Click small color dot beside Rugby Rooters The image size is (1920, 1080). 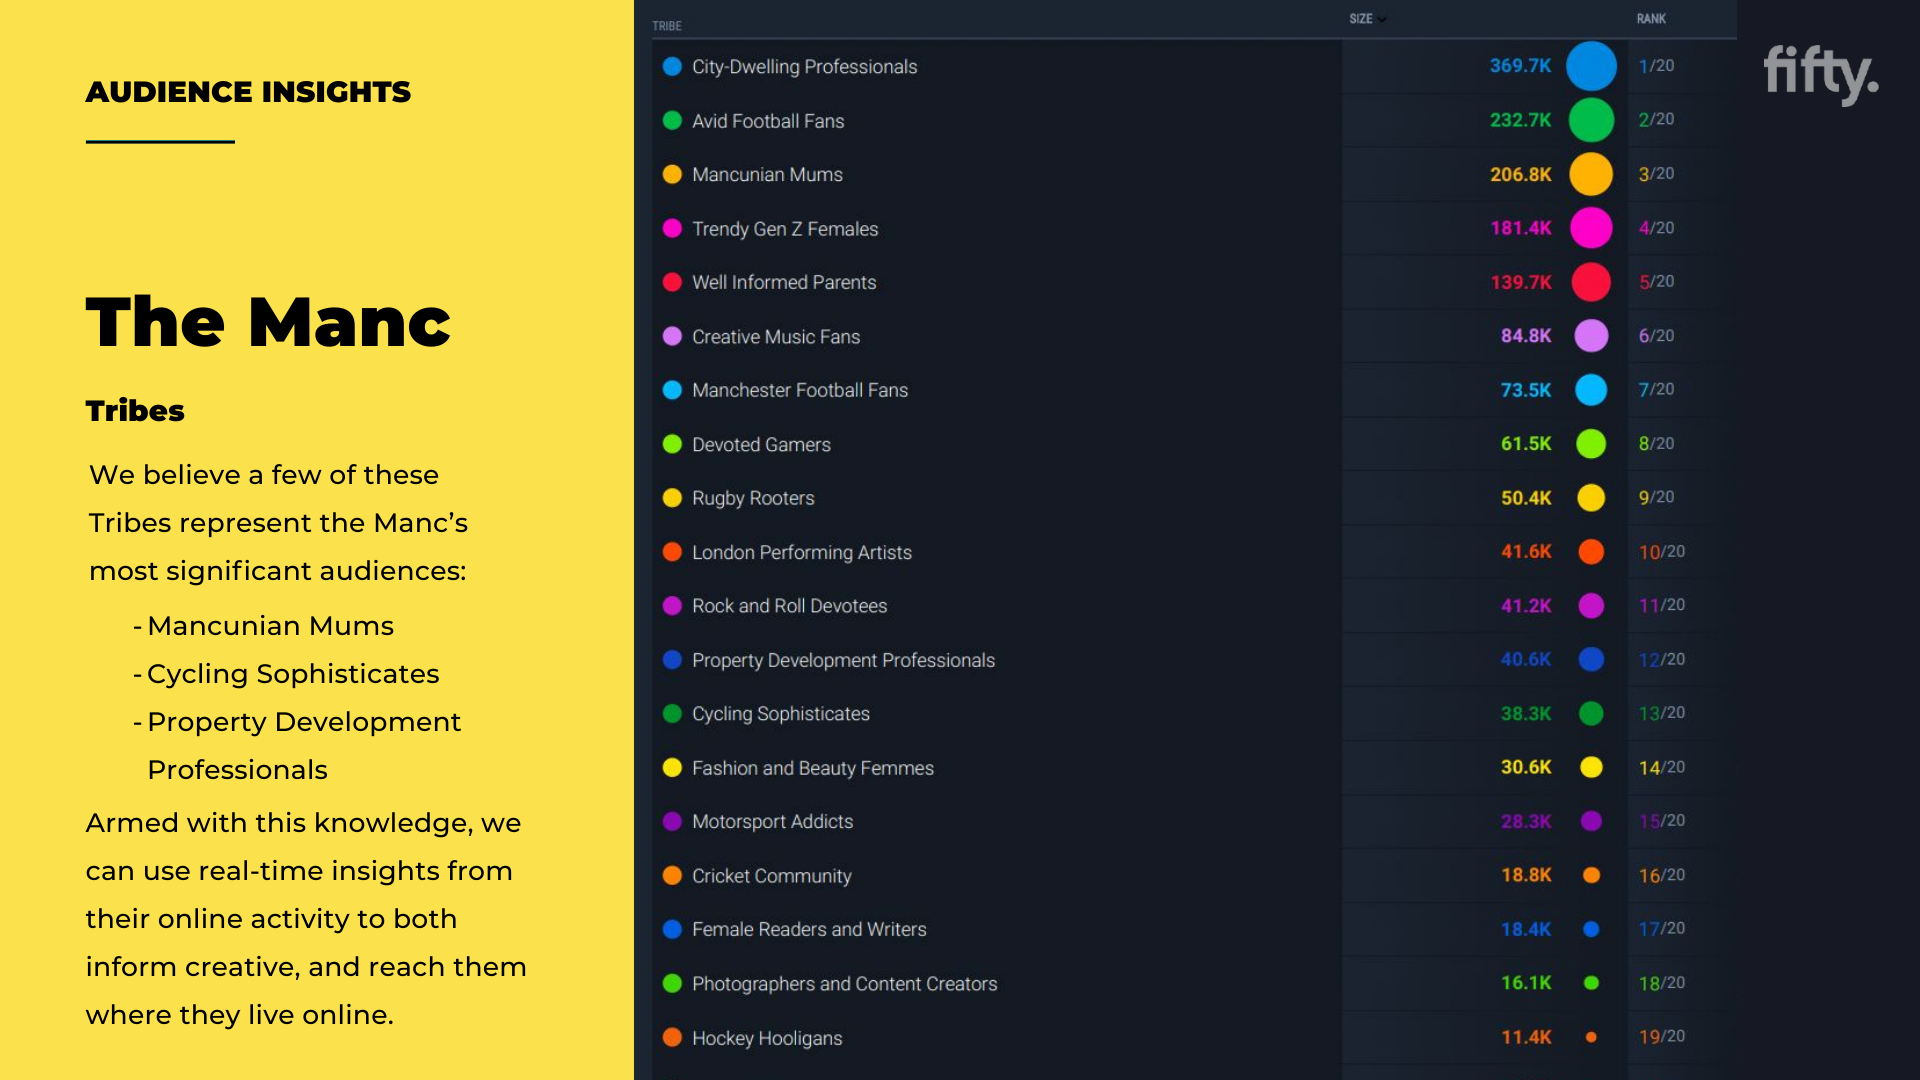(672, 498)
